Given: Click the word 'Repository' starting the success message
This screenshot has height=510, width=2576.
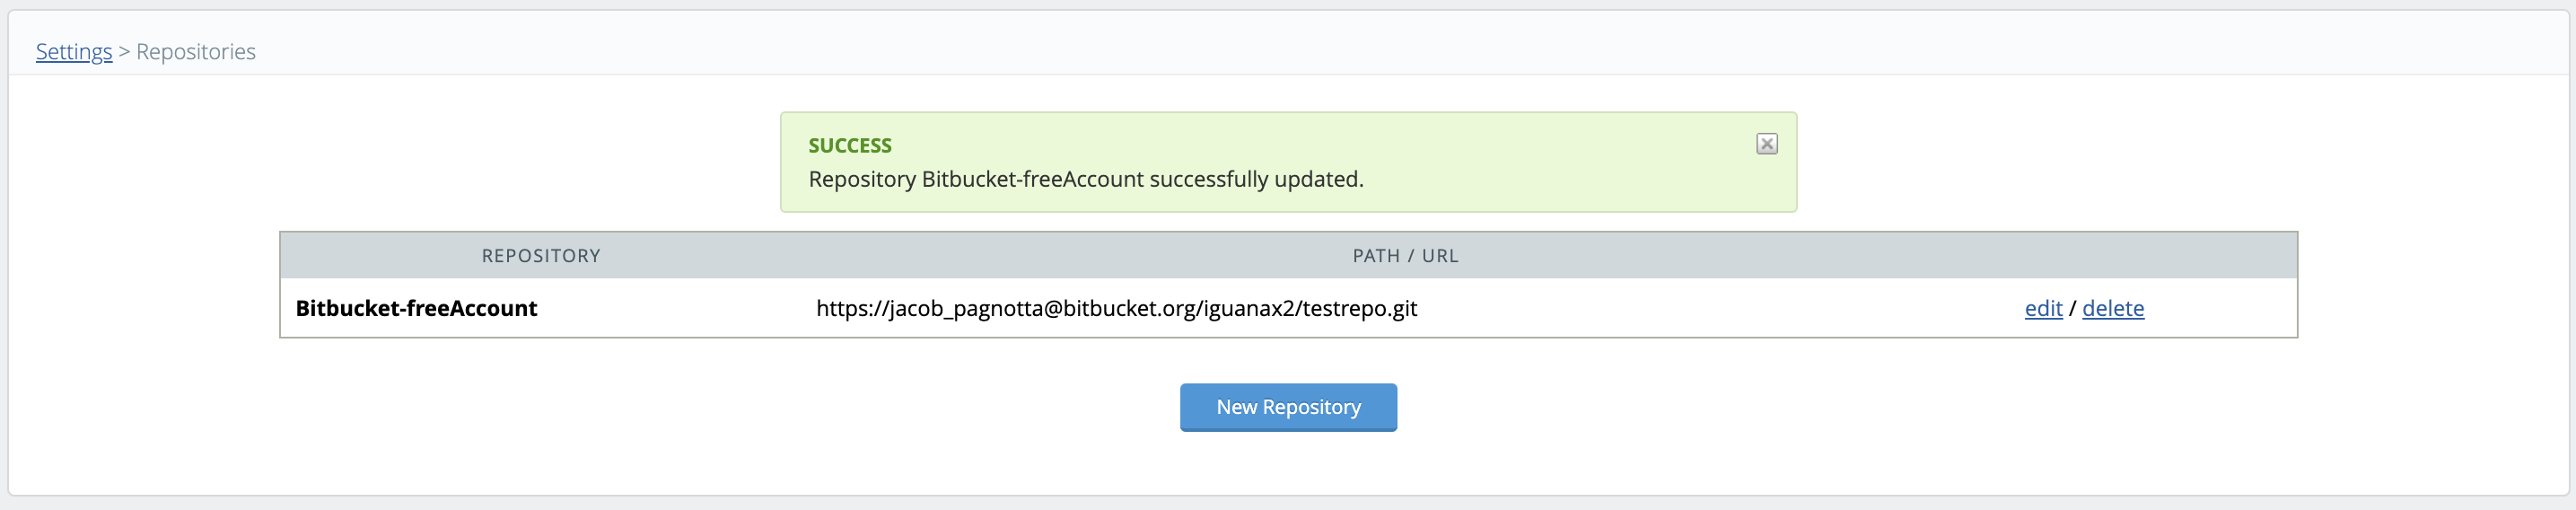Looking at the screenshot, I should (x=862, y=180).
